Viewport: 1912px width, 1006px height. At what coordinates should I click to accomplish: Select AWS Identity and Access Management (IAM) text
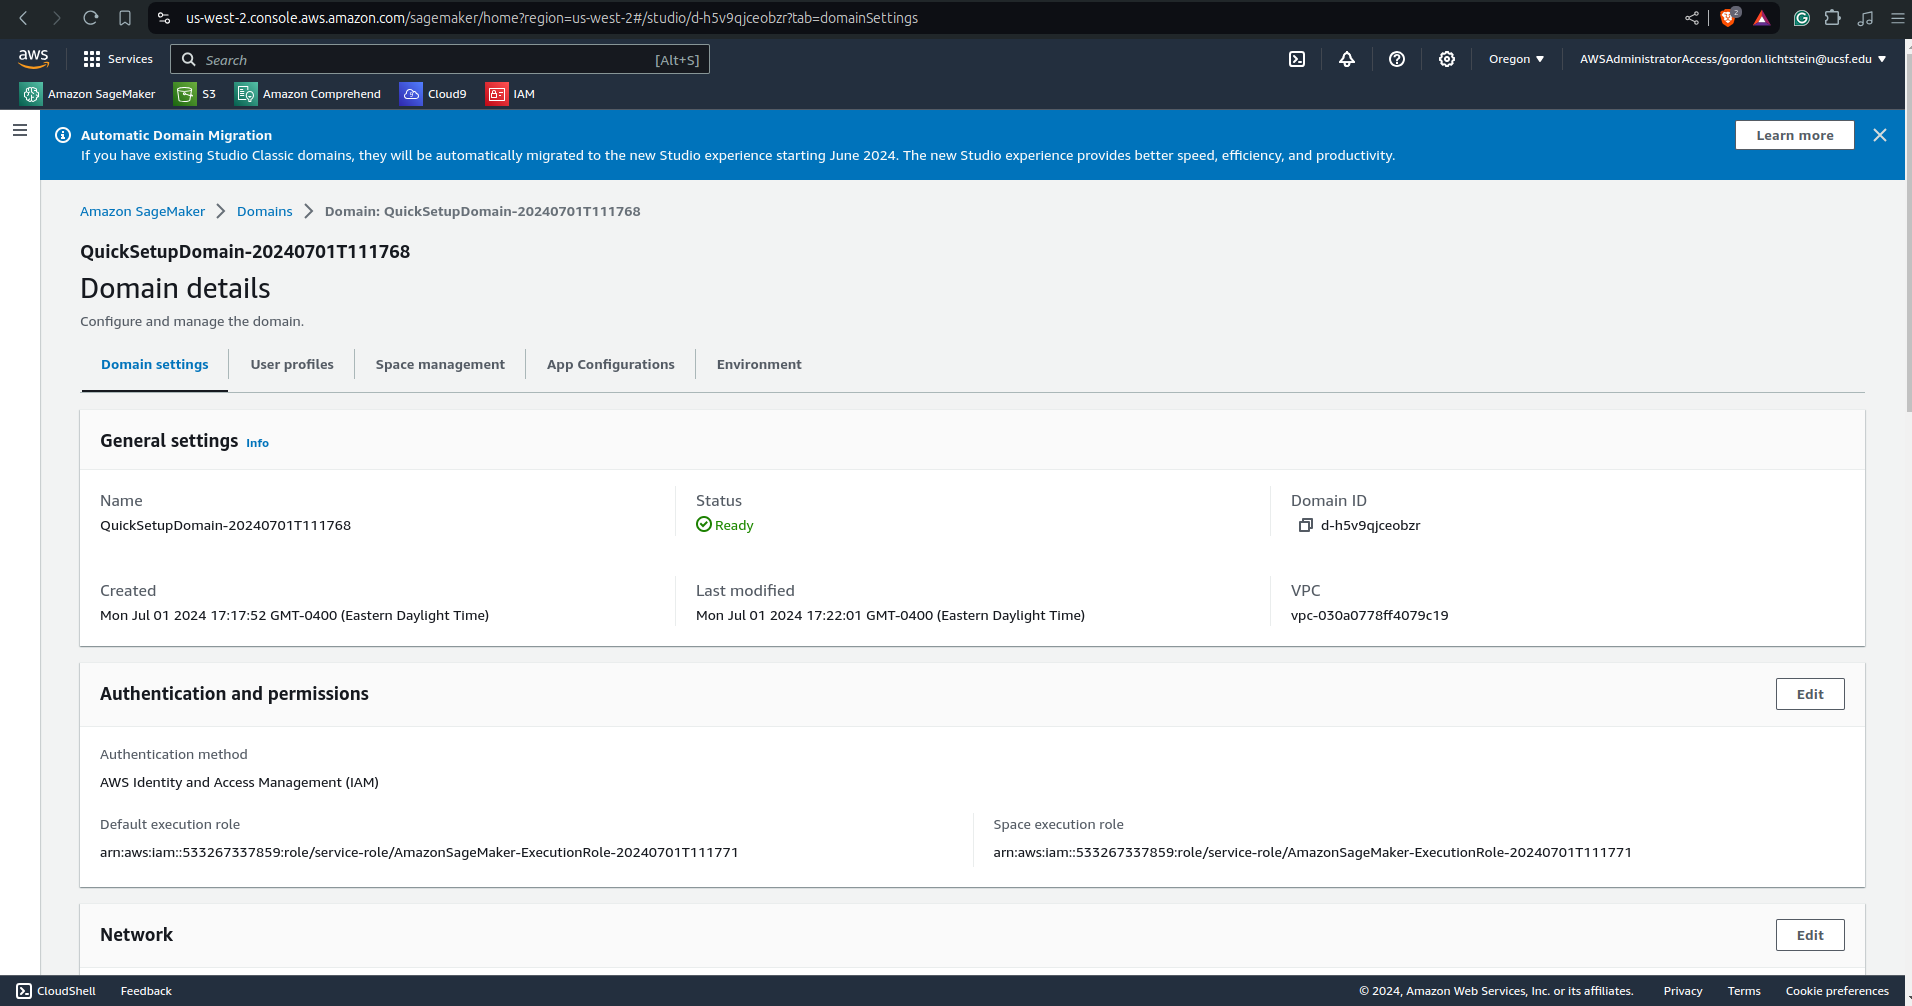tap(239, 782)
